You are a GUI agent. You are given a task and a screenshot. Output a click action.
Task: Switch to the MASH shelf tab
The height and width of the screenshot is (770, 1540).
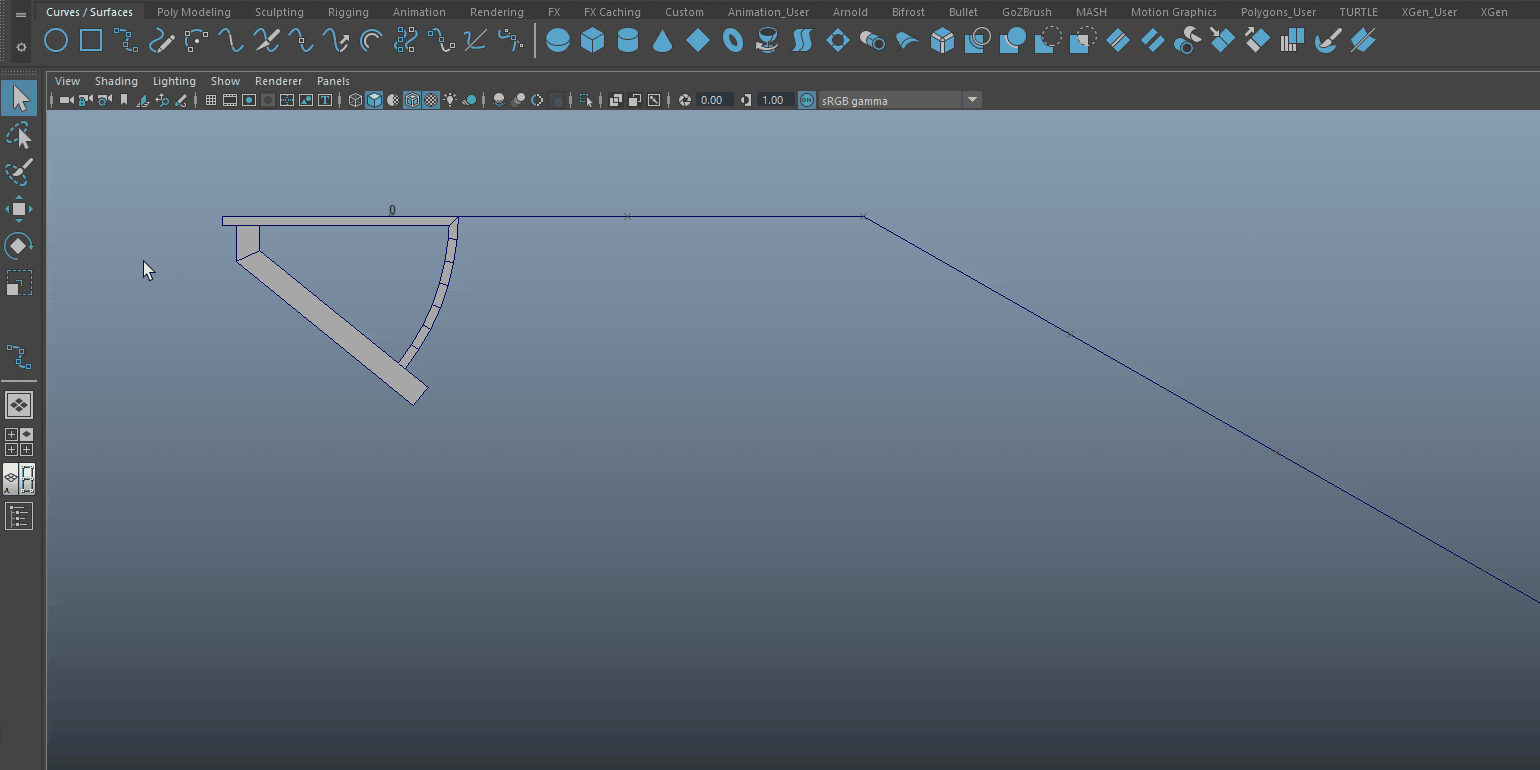pos(1091,12)
